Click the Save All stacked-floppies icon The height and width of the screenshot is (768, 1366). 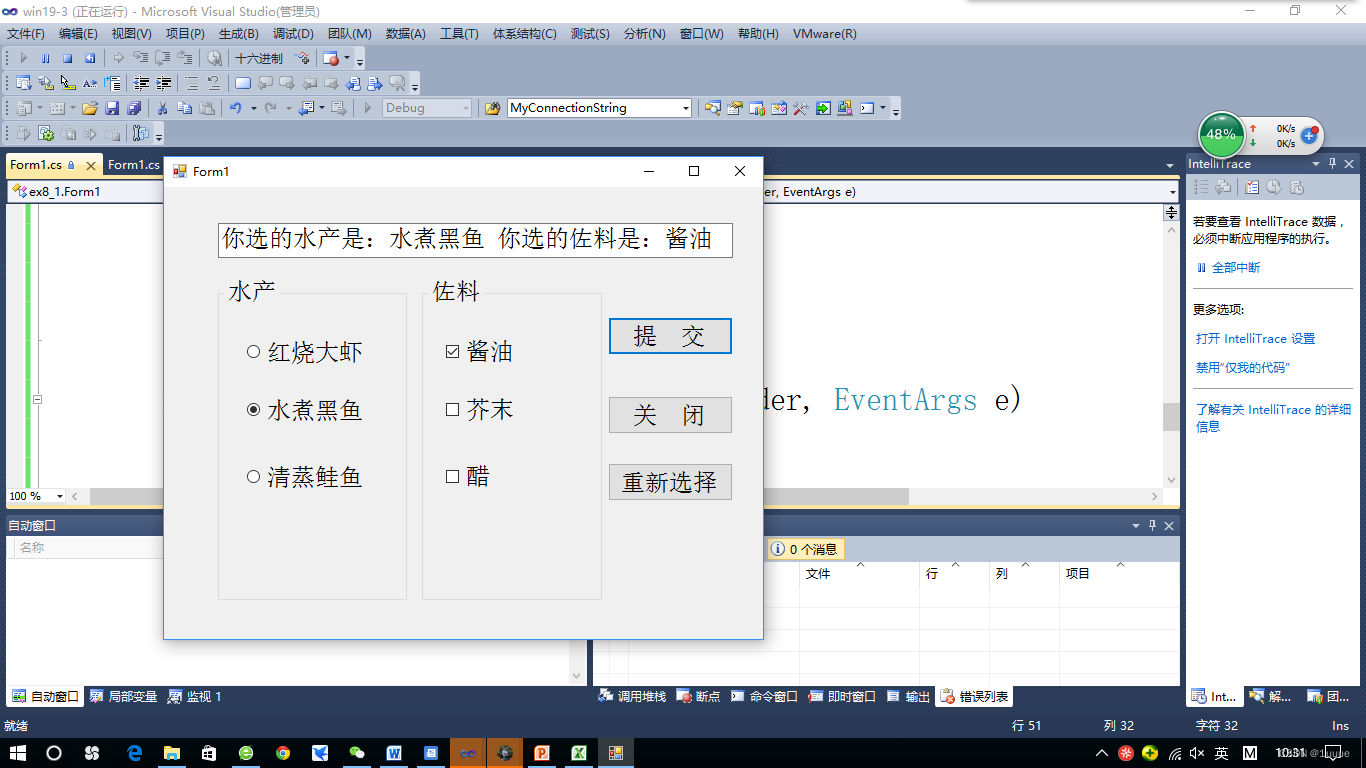click(x=134, y=108)
